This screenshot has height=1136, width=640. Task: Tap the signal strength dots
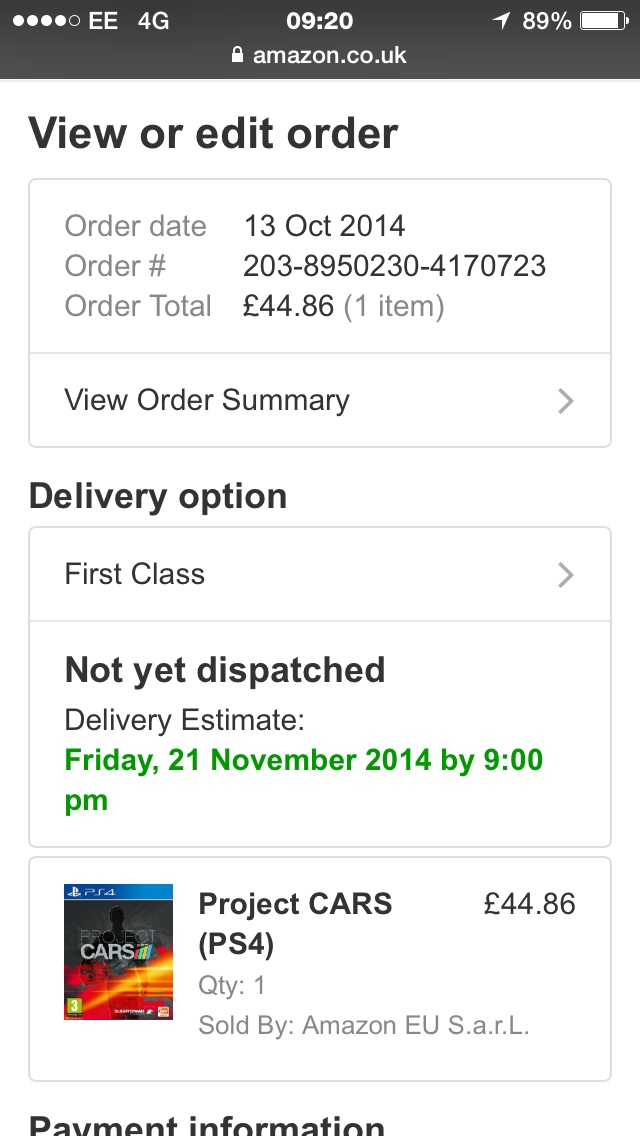point(46,20)
